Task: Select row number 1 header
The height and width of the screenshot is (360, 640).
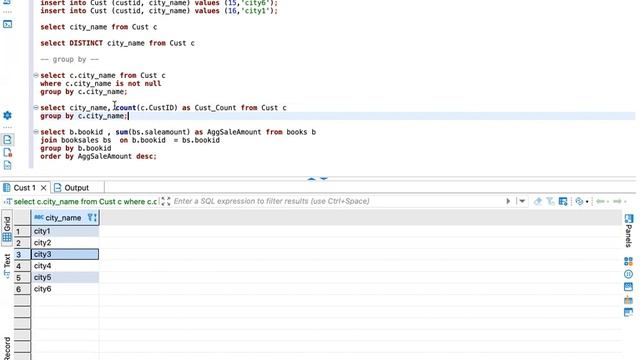Action: tap(22, 231)
